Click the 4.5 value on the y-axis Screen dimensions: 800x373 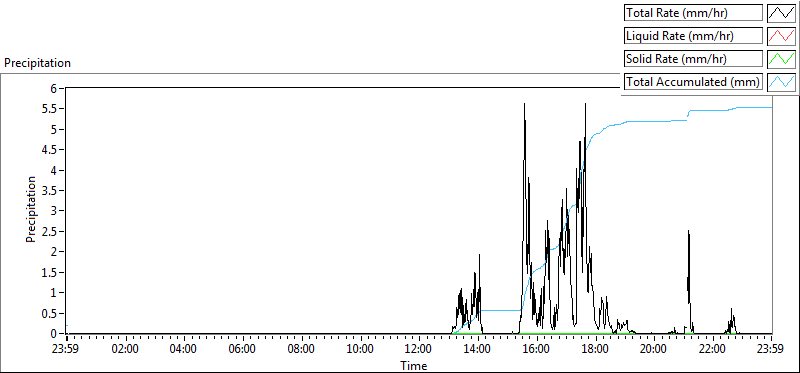49,150
